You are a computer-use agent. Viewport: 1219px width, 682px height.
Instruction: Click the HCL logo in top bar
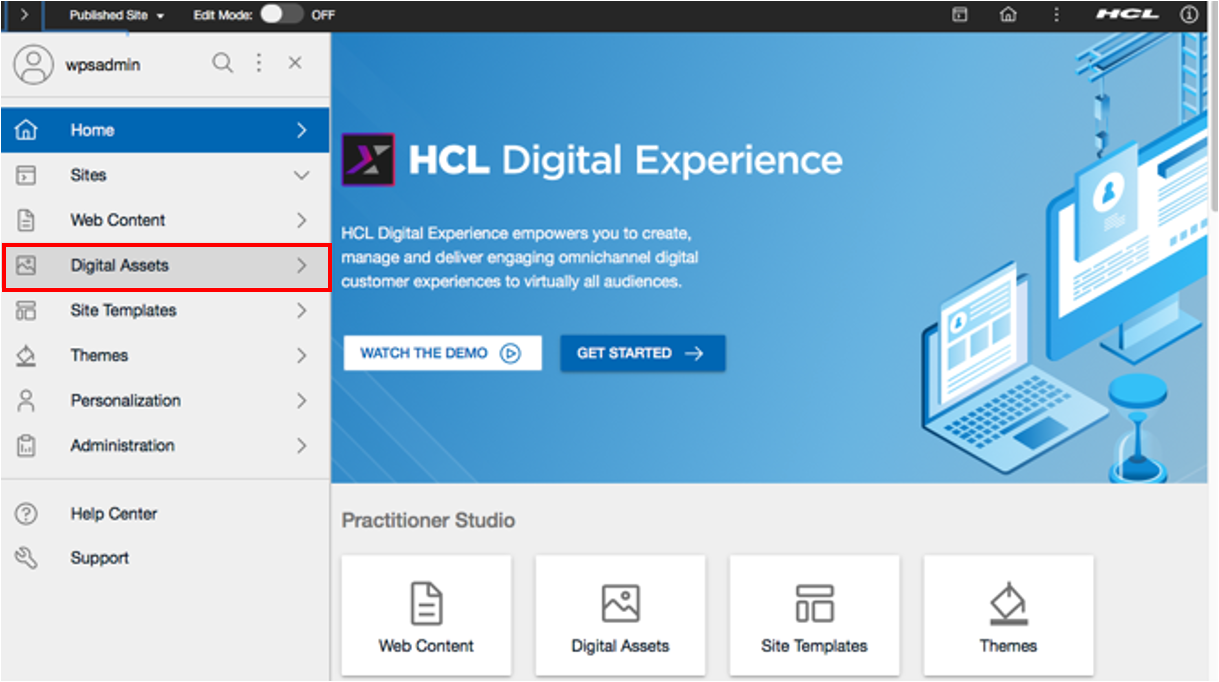[x=1127, y=15]
